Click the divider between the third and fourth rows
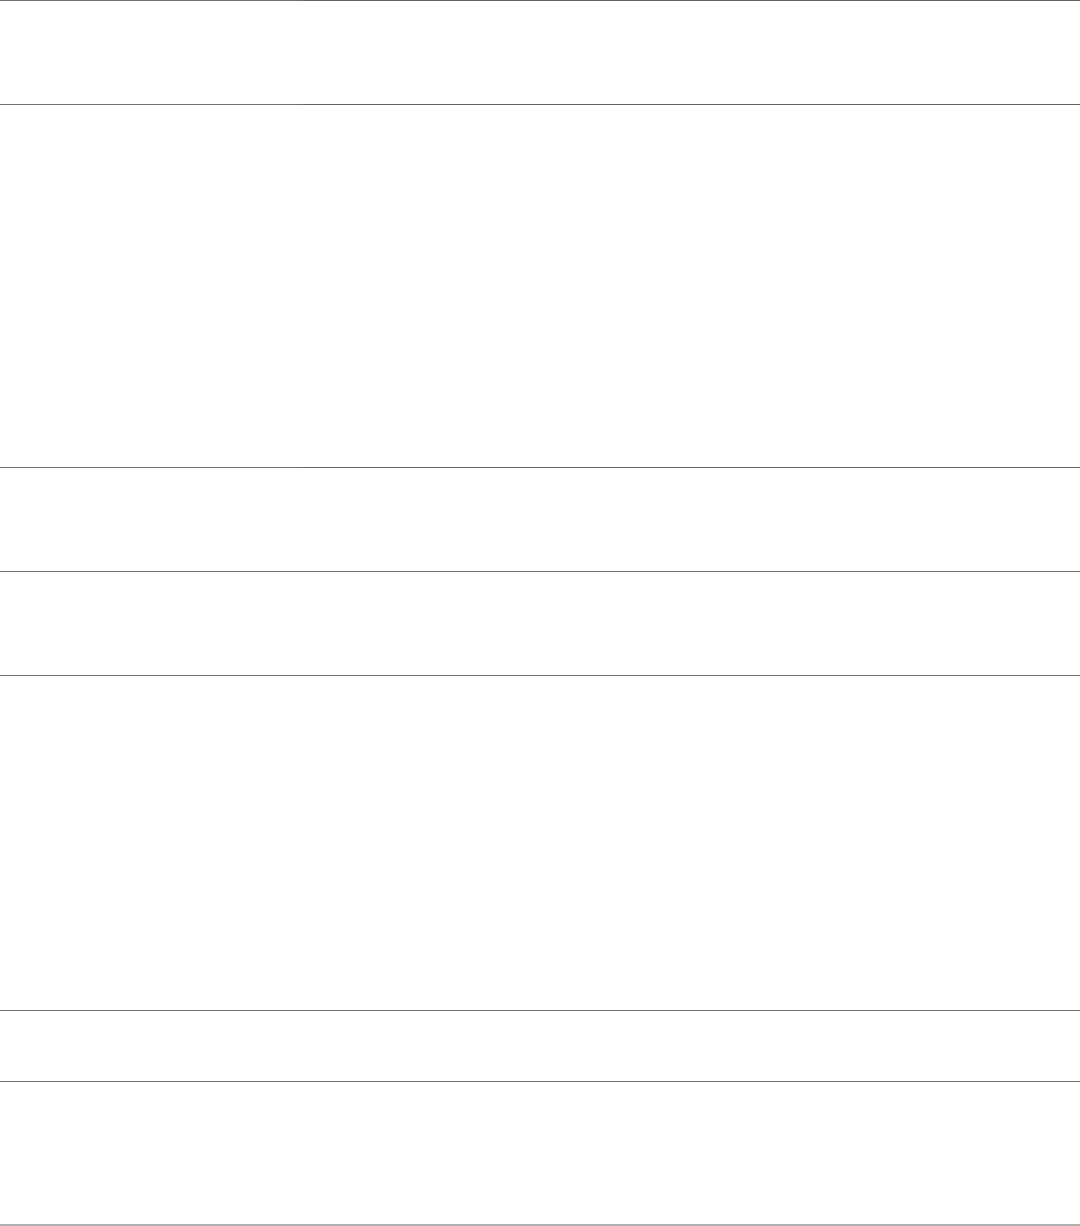Viewport: 1080px width, 1226px height. (x=540, y=571)
